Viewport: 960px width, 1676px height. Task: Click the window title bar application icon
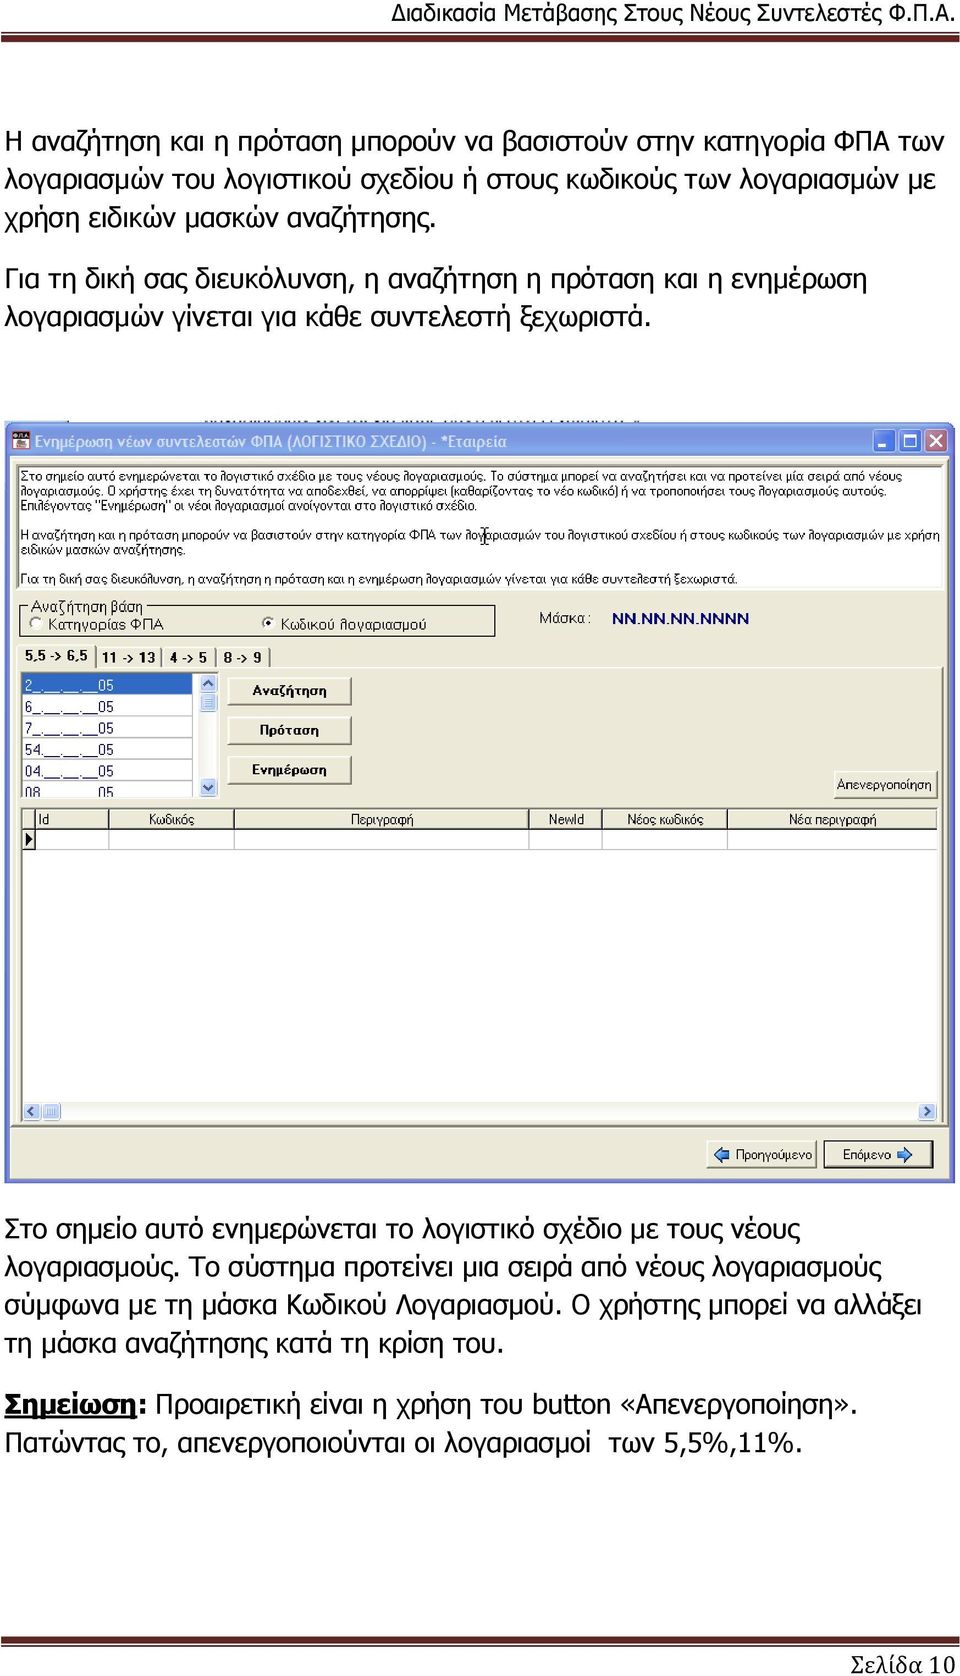21,441
